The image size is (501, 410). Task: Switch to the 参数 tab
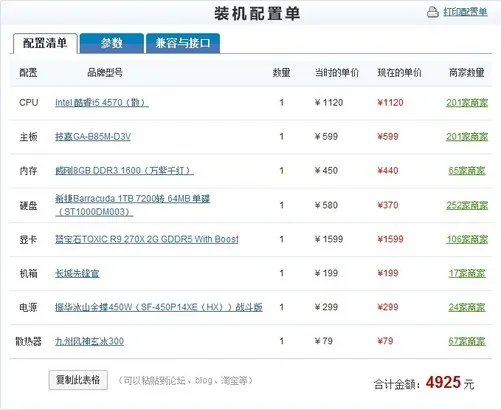click(x=112, y=43)
